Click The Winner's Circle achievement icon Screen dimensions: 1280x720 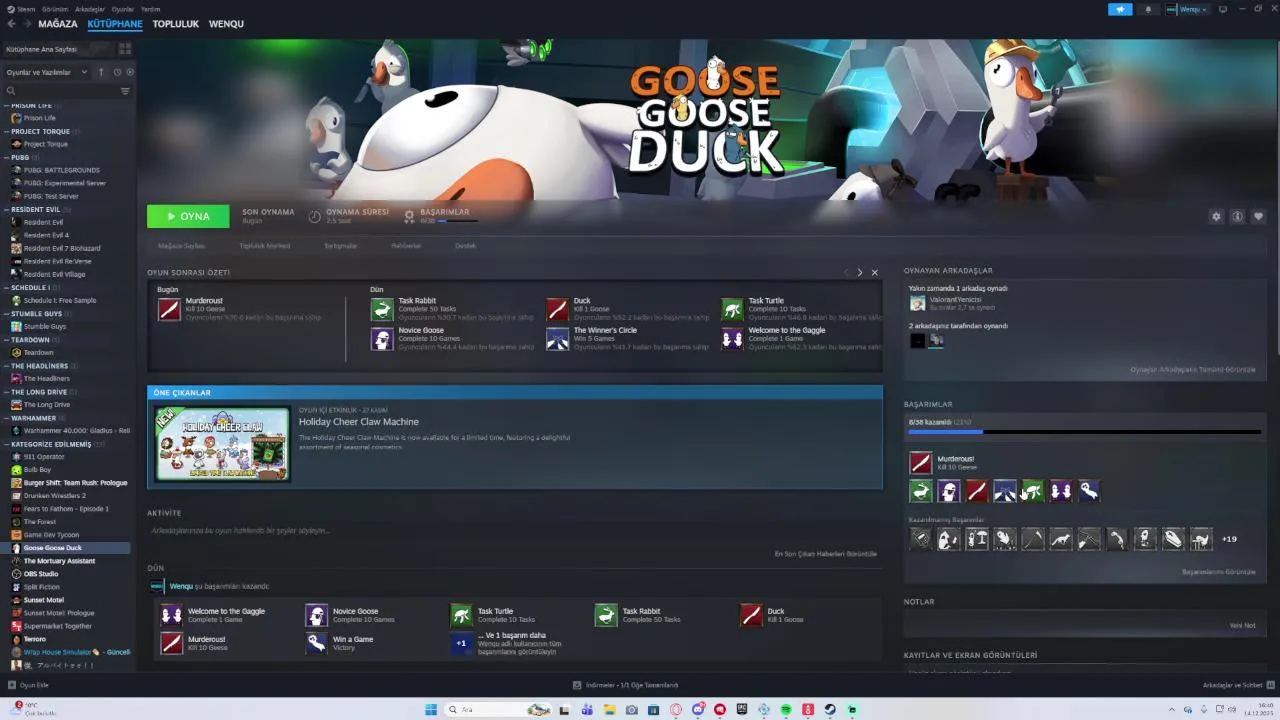(557, 339)
